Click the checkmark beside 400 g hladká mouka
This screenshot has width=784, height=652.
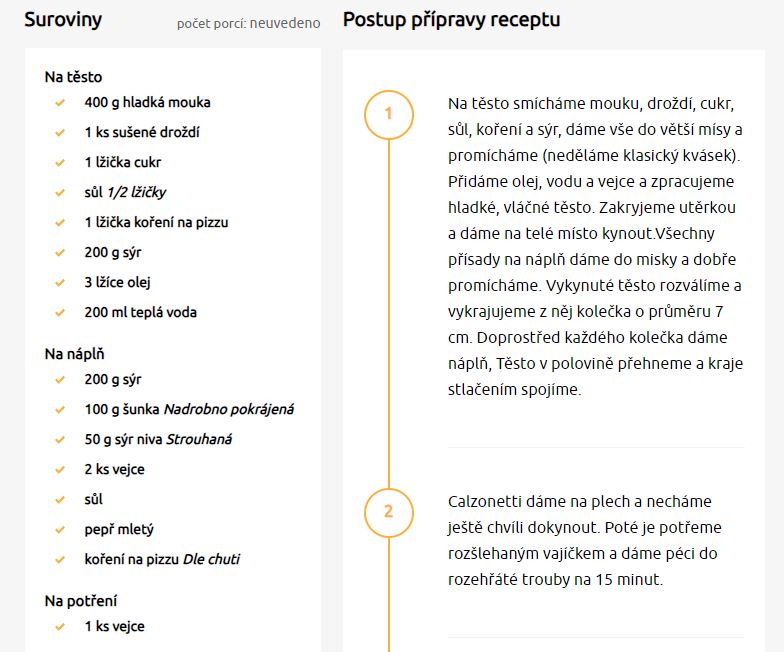[x=61, y=102]
